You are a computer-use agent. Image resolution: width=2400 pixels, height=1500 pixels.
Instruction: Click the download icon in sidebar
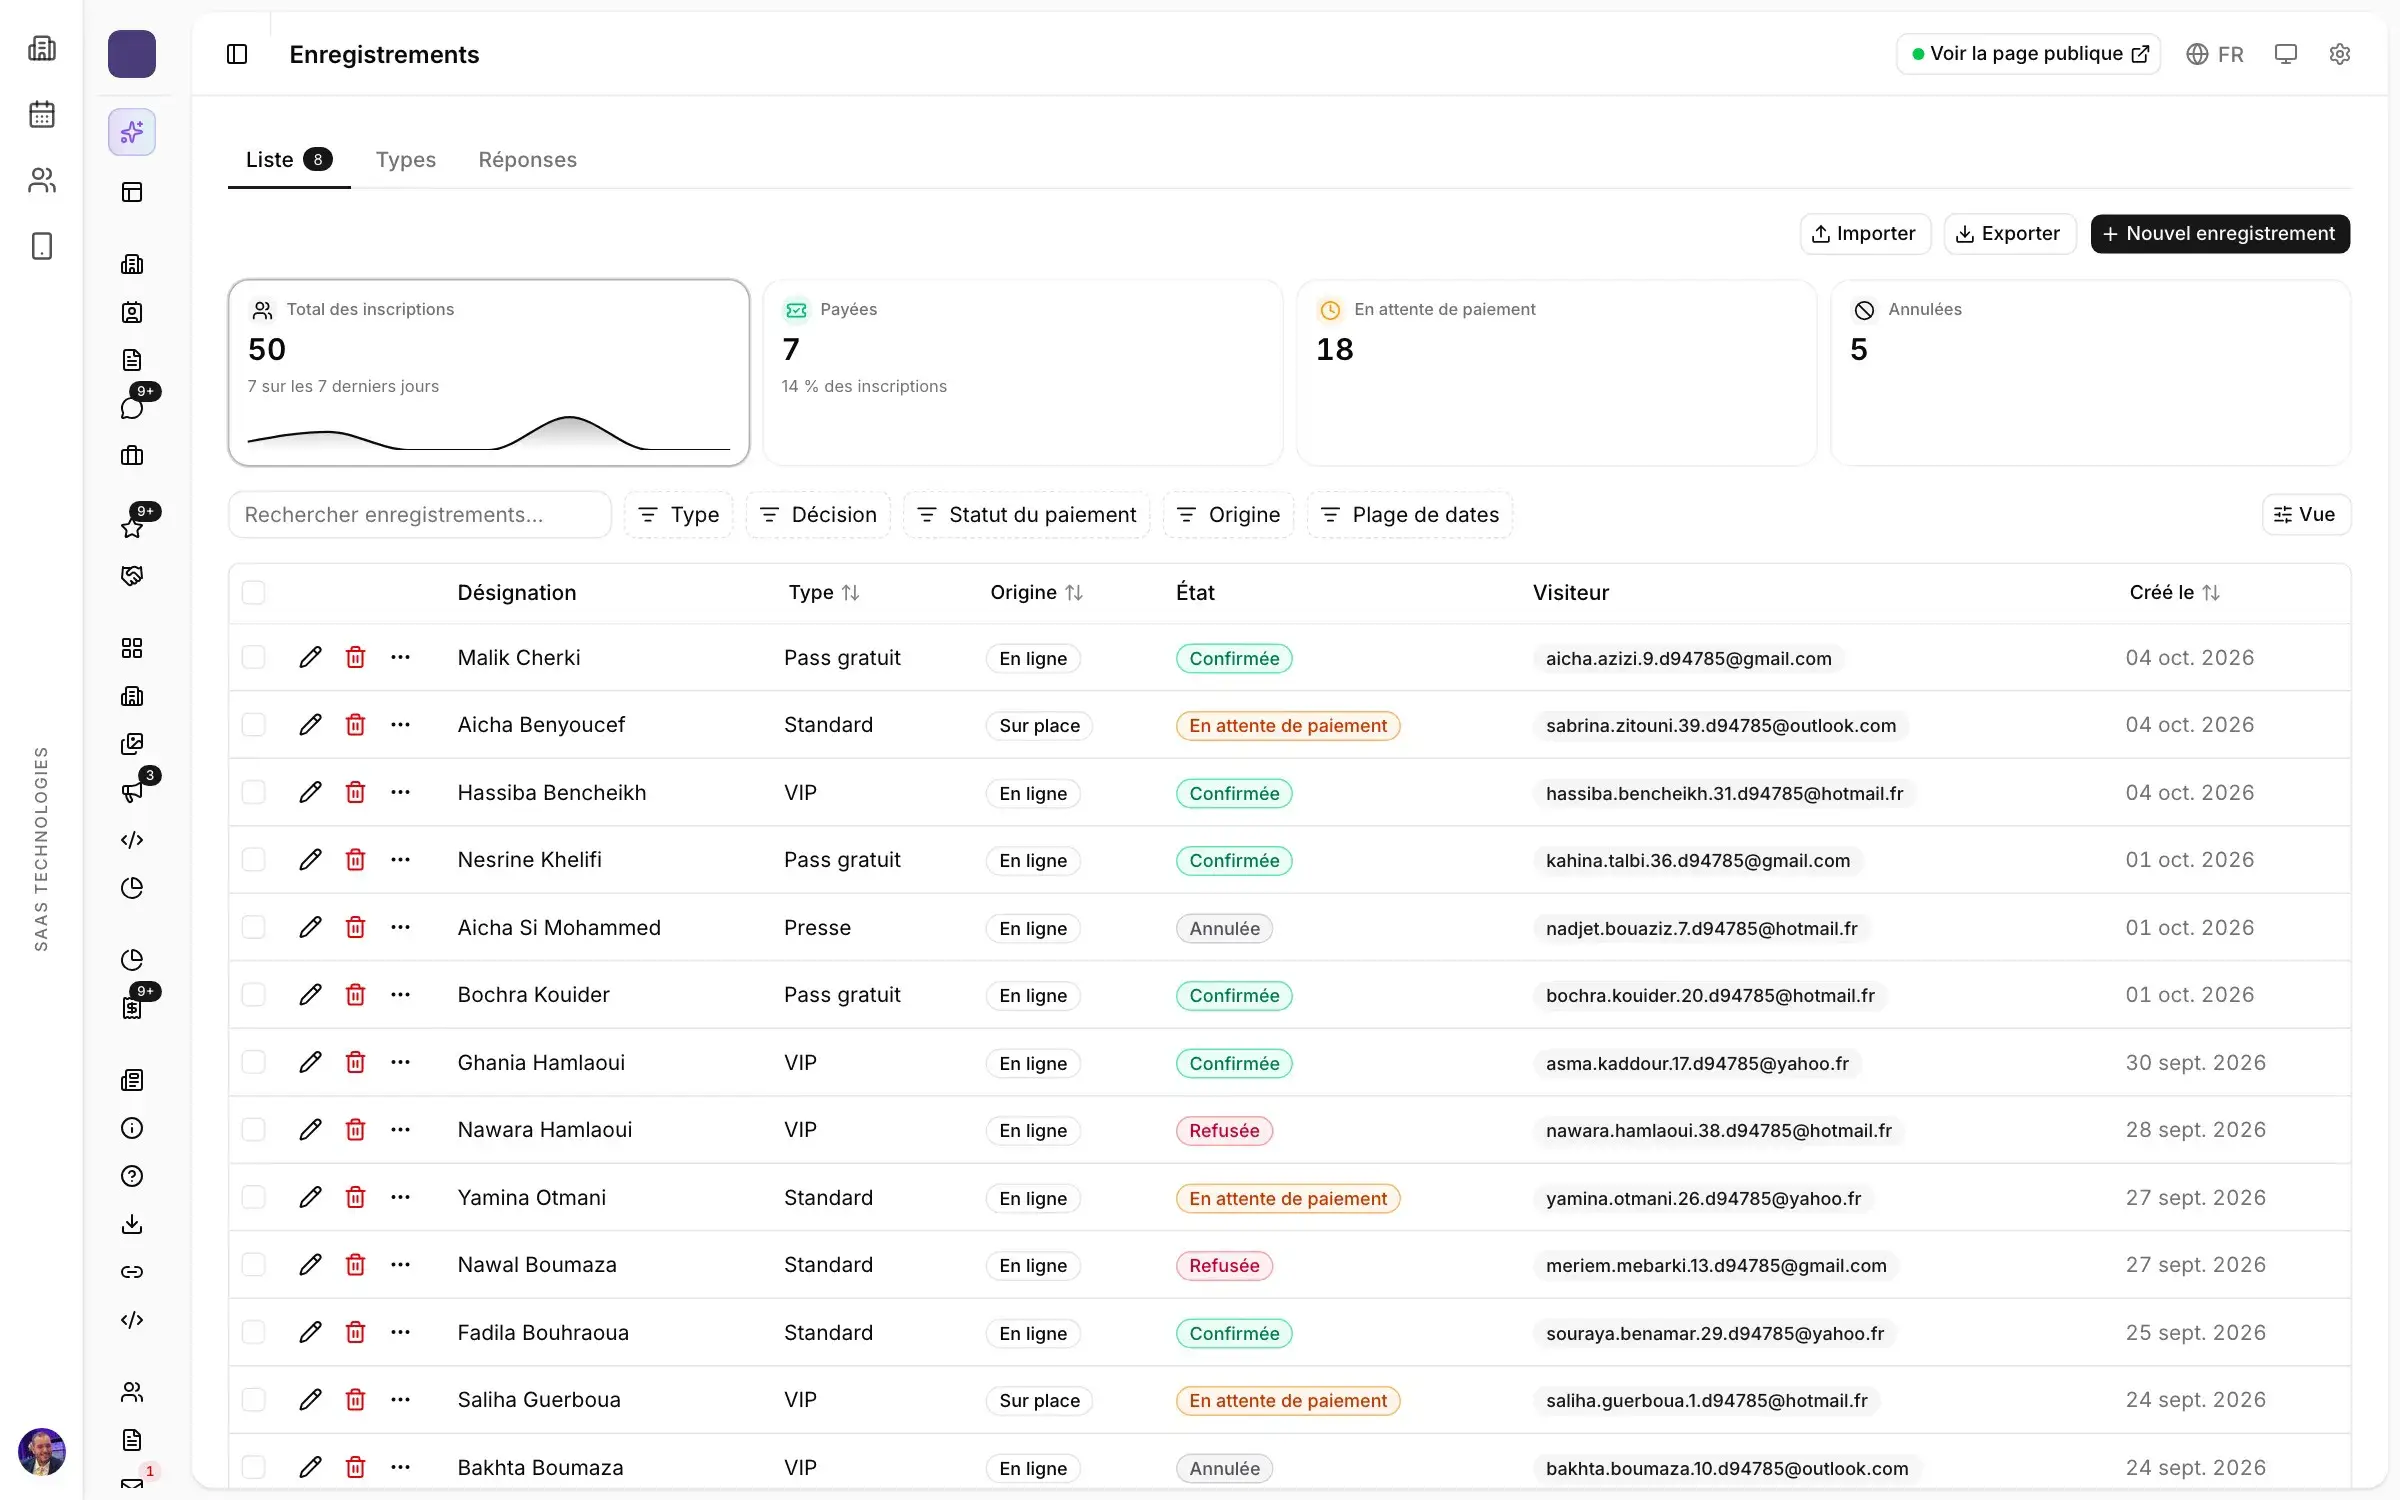132,1224
